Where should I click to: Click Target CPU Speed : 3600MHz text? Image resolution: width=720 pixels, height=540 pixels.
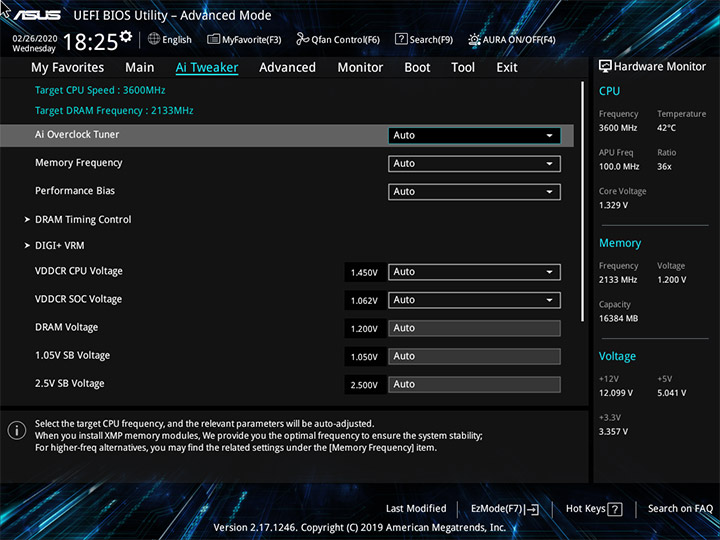point(100,90)
